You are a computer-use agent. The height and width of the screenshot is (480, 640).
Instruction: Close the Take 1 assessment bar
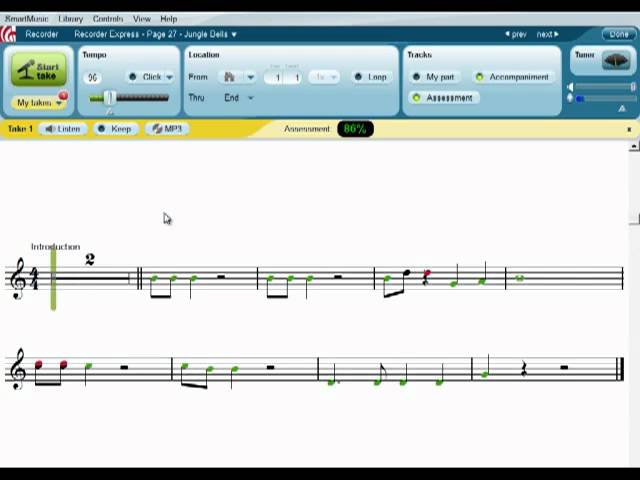[x=629, y=129]
